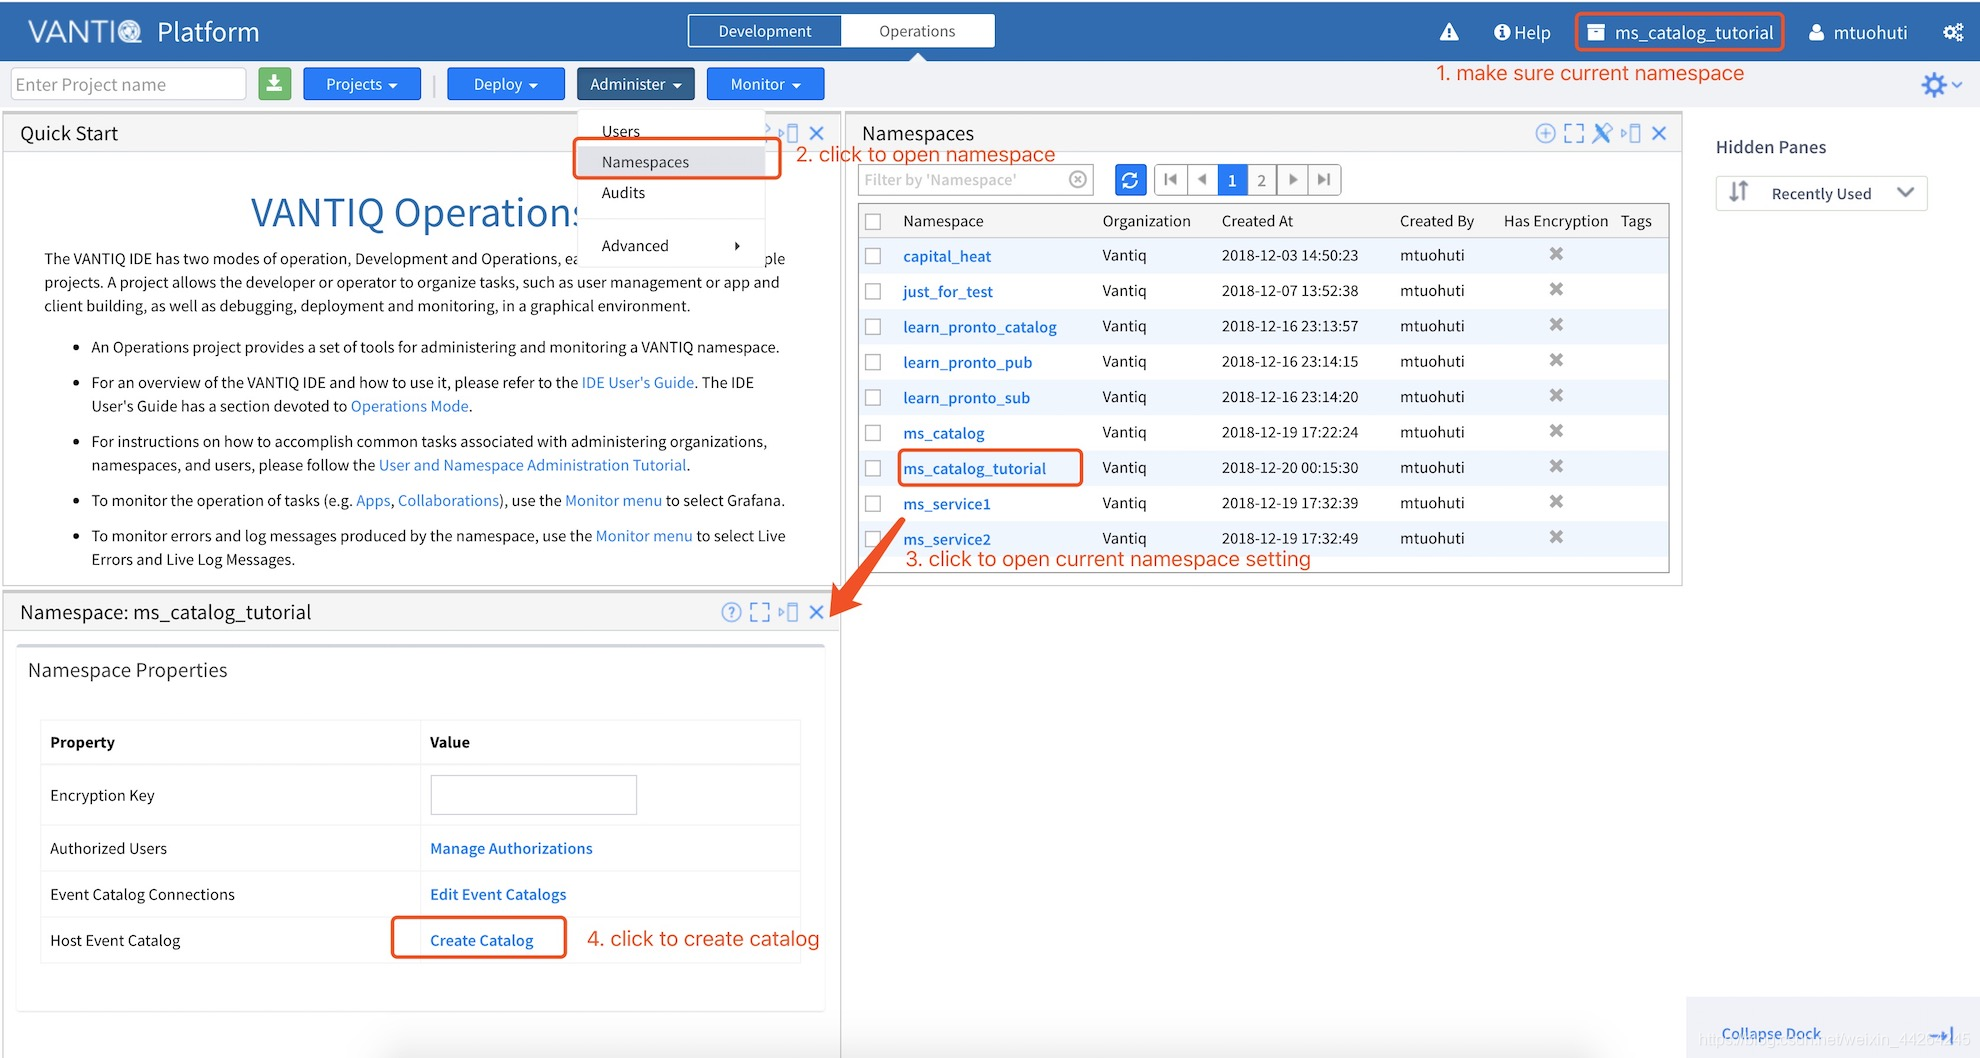Viewport: 1980px width, 1058px height.
Task: Check the learn_pronto_pub row checkbox
Action: [x=873, y=362]
